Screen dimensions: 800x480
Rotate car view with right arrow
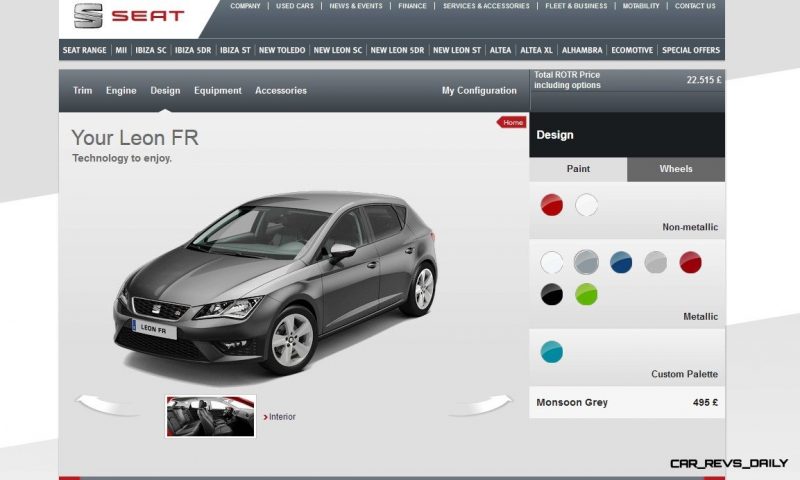click(x=481, y=406)
